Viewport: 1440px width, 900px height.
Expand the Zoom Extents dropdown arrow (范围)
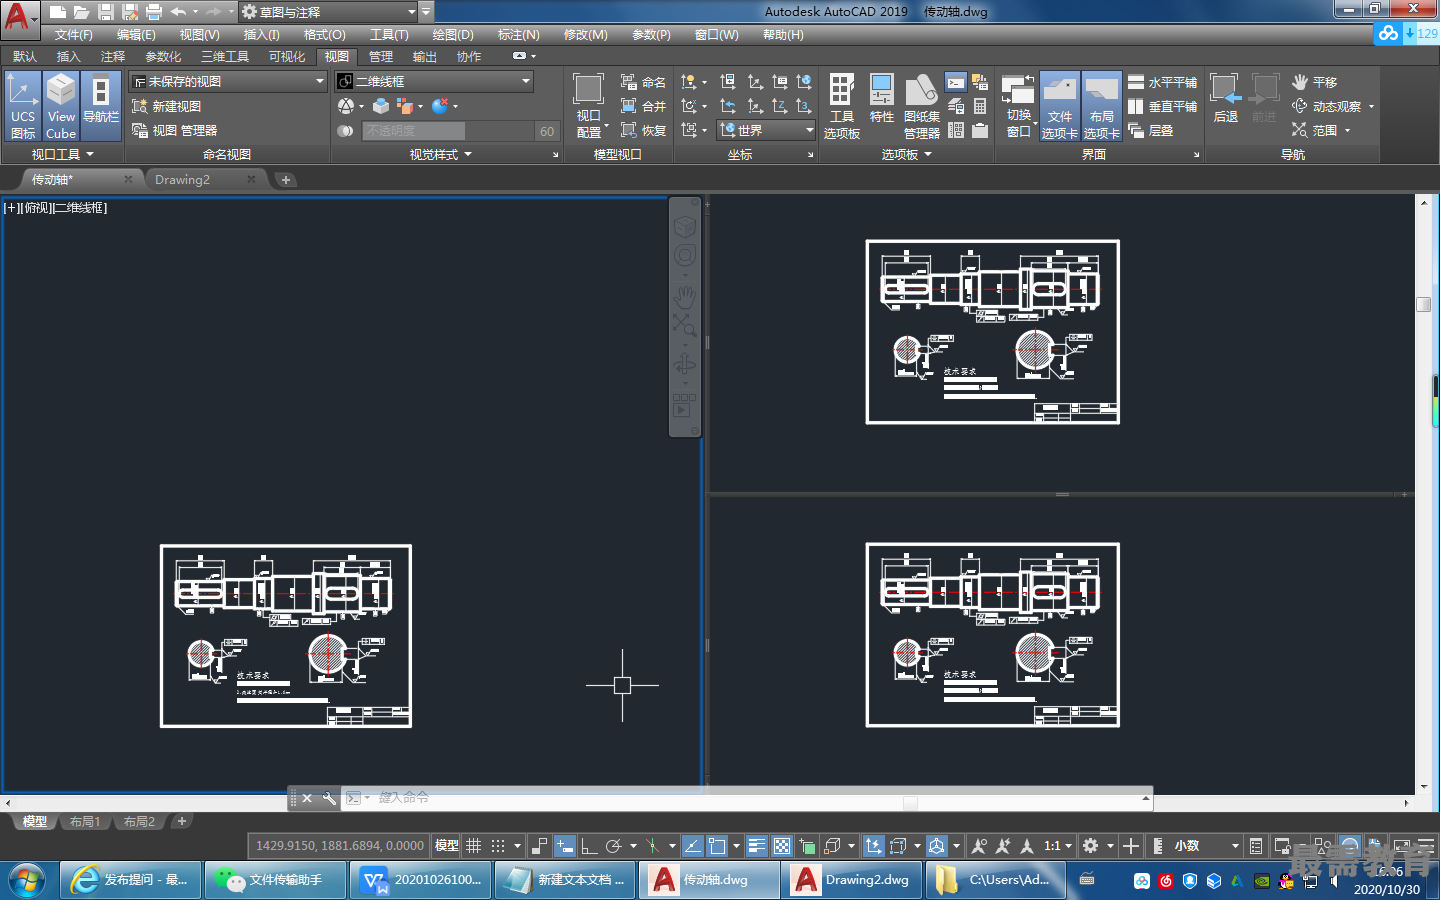pyautogui.click(x=1347, y=130)
